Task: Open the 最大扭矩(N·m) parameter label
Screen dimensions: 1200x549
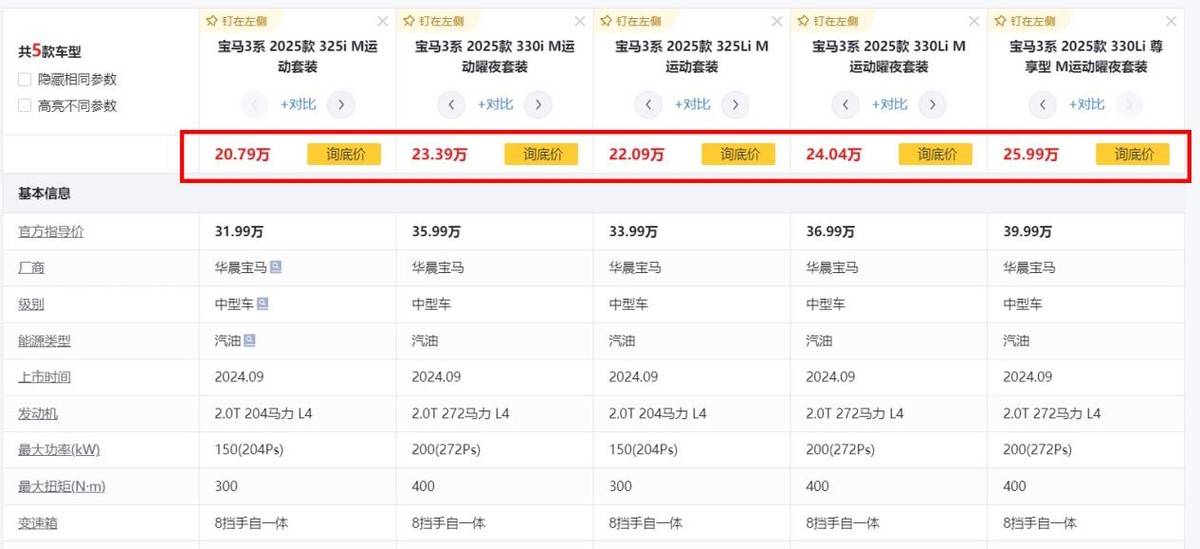Action: click(x=62, y=486)
